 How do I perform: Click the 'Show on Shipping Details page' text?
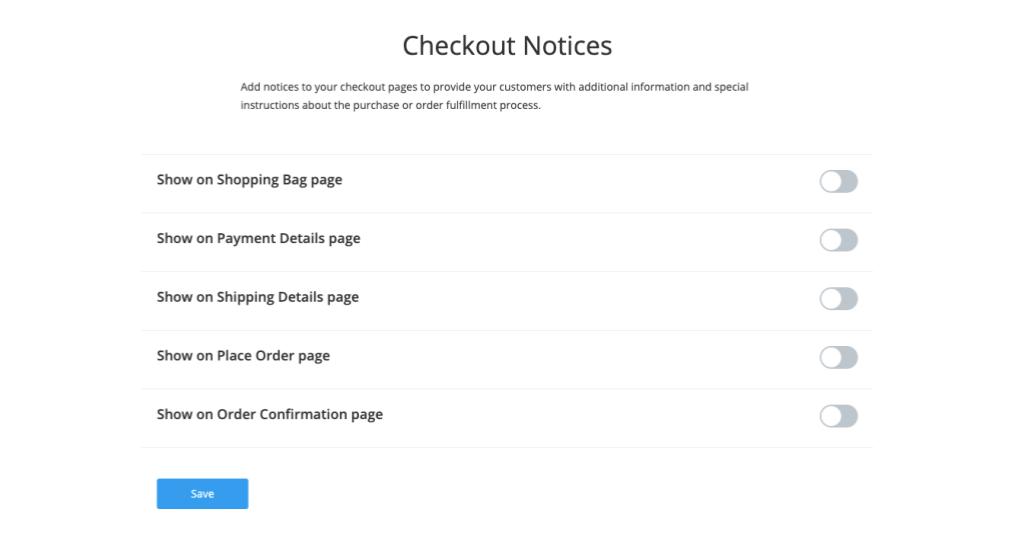click(257, 297)
